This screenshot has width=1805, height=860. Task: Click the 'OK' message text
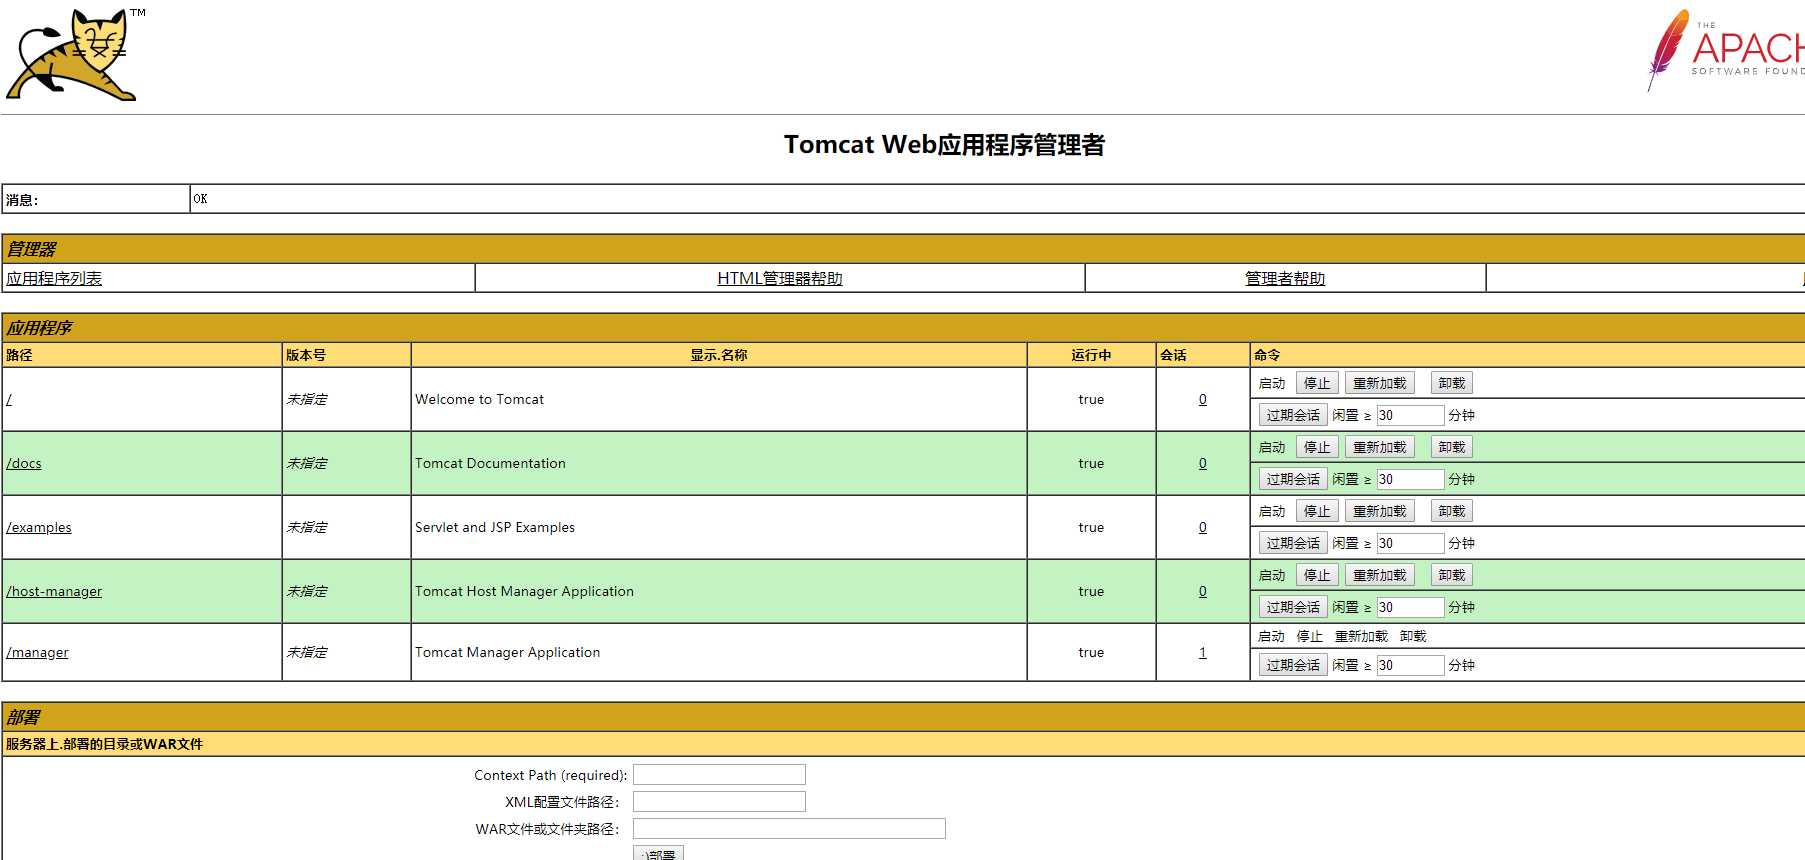tap(200, 199)
